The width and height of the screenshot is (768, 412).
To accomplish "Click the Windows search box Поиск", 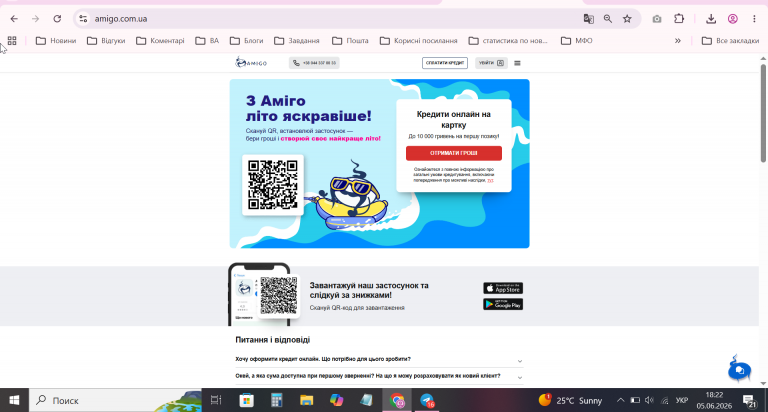I will [116, 400].
